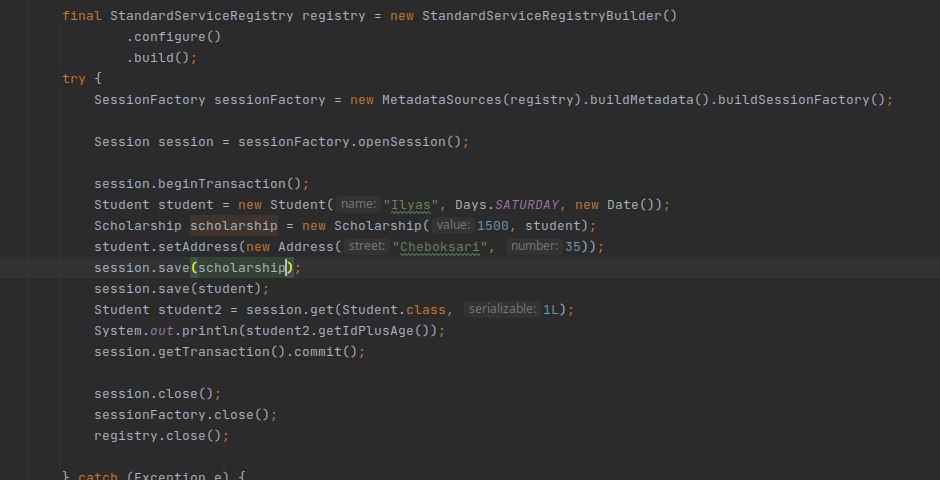Click 'session.beginTransaction();' line
This screenshot has height=480, width=940.
201,183
